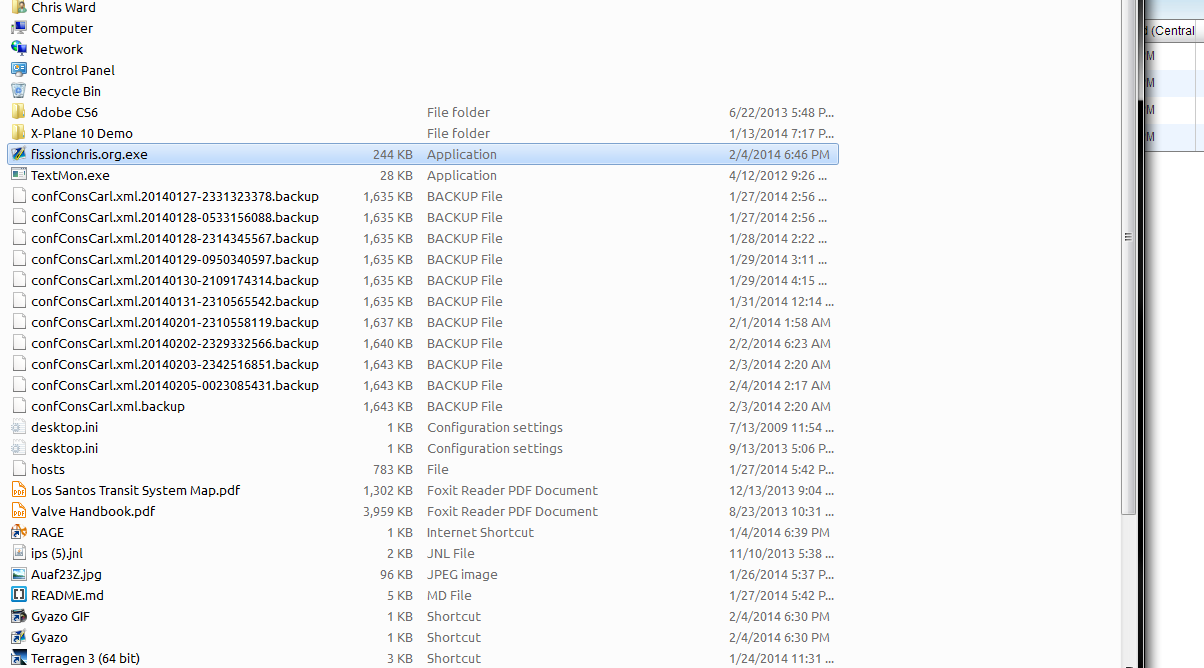Click the Terragen 3 (64 bit) shortcut icon
Image resolution: width=1204 pixels, height=668 pixels.
18,658
